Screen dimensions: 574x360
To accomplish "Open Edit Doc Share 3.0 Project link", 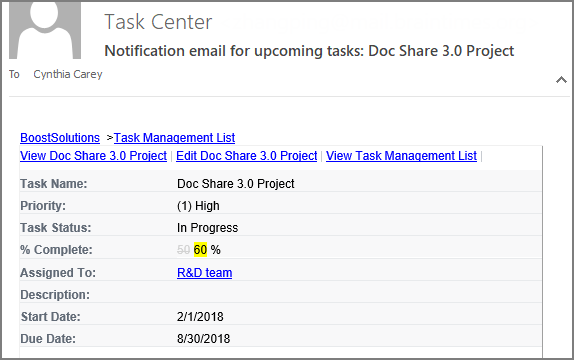I will point(246,156).
